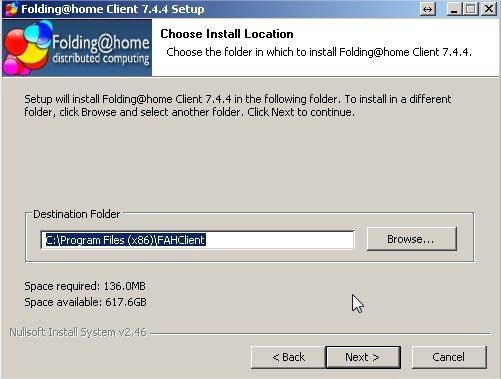Click the 'Choose Install Location' heading
The height and width of the screenshot is (379, 501).
227,34
